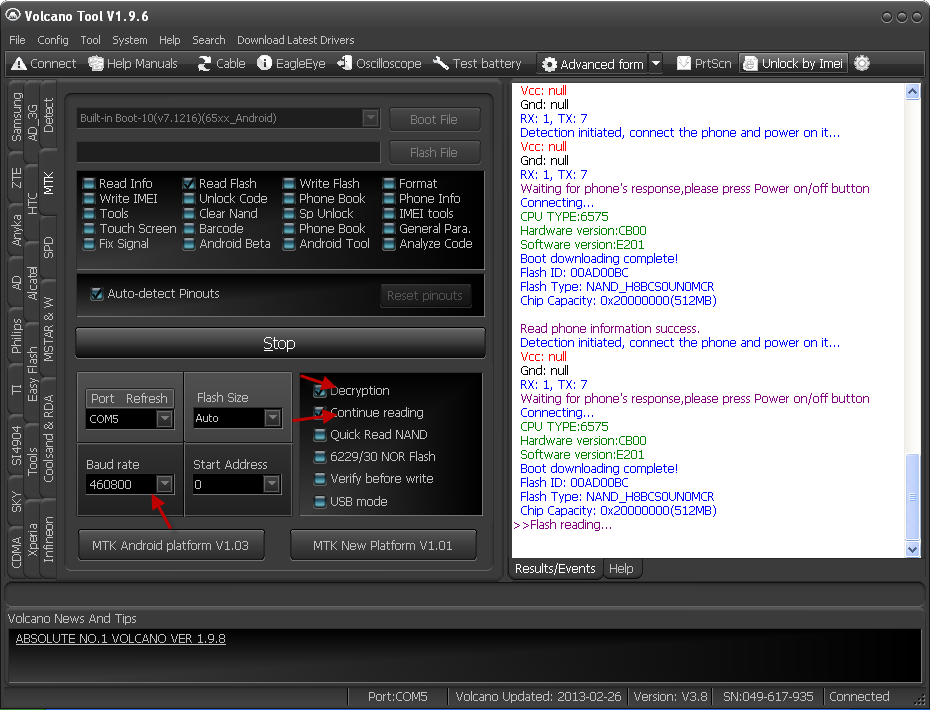Enable the Sp Unlock checkbox
Image resolution: width=930 pixels, height=710 pixels.
click(x=289, y=214)
